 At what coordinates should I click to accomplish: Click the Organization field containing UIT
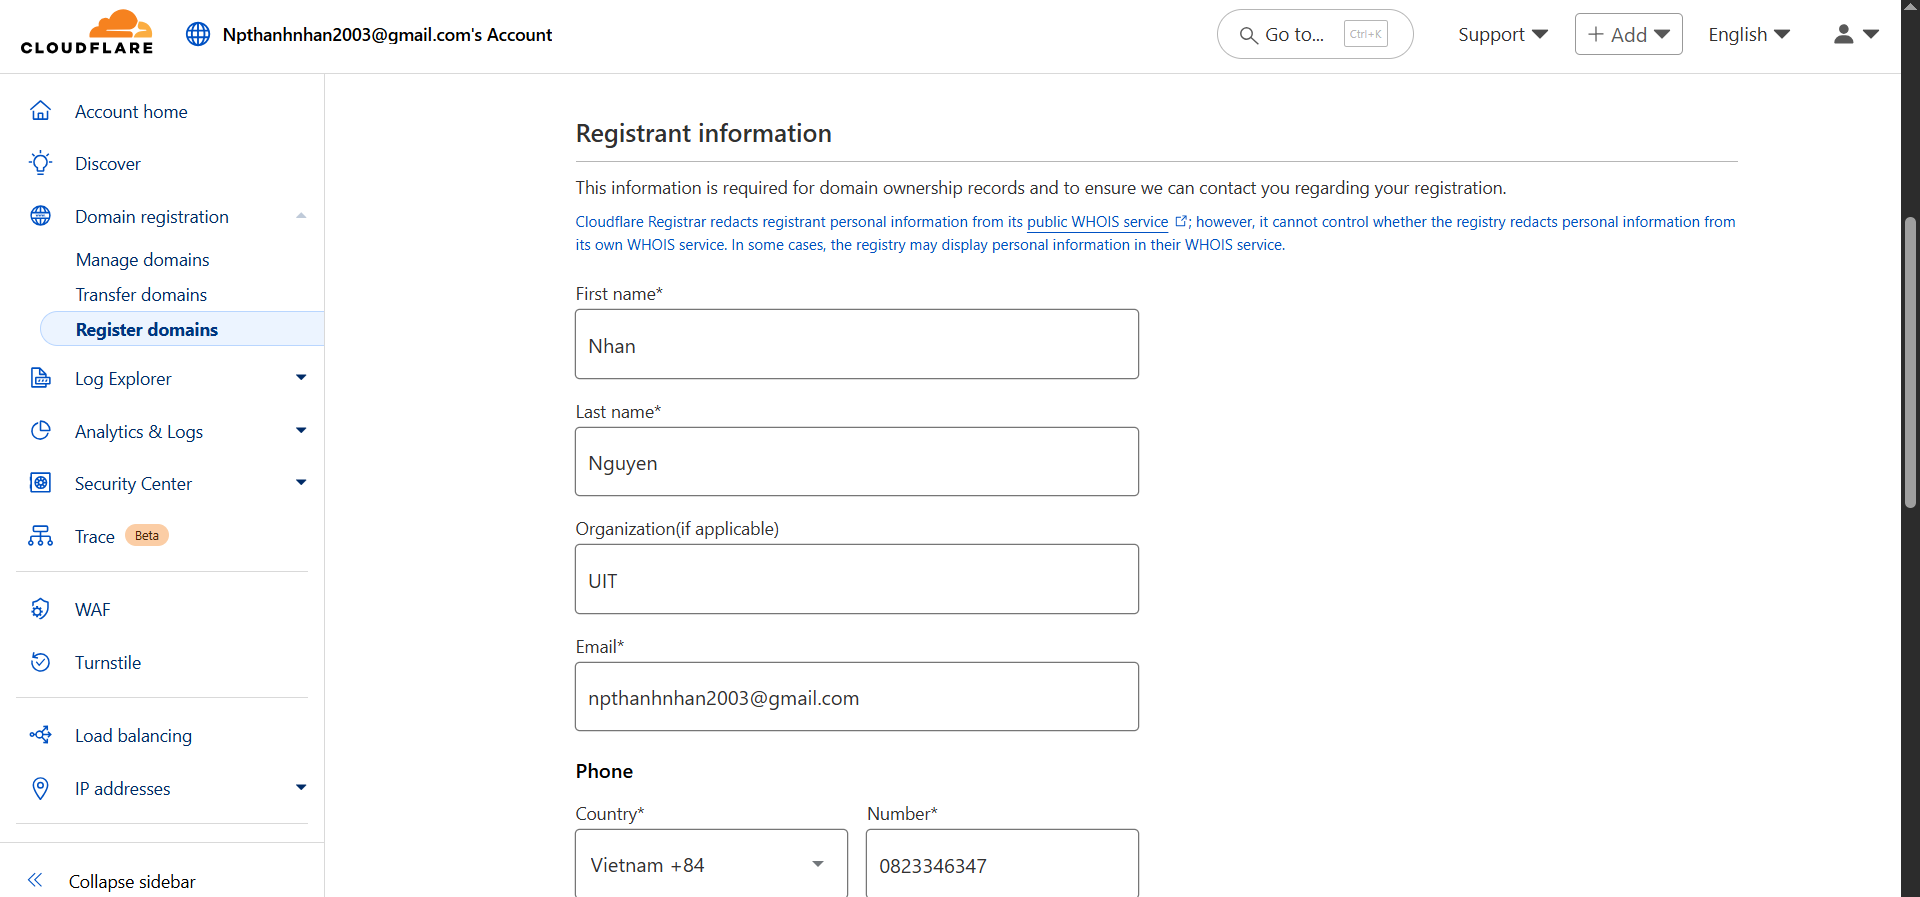(857, 579)
